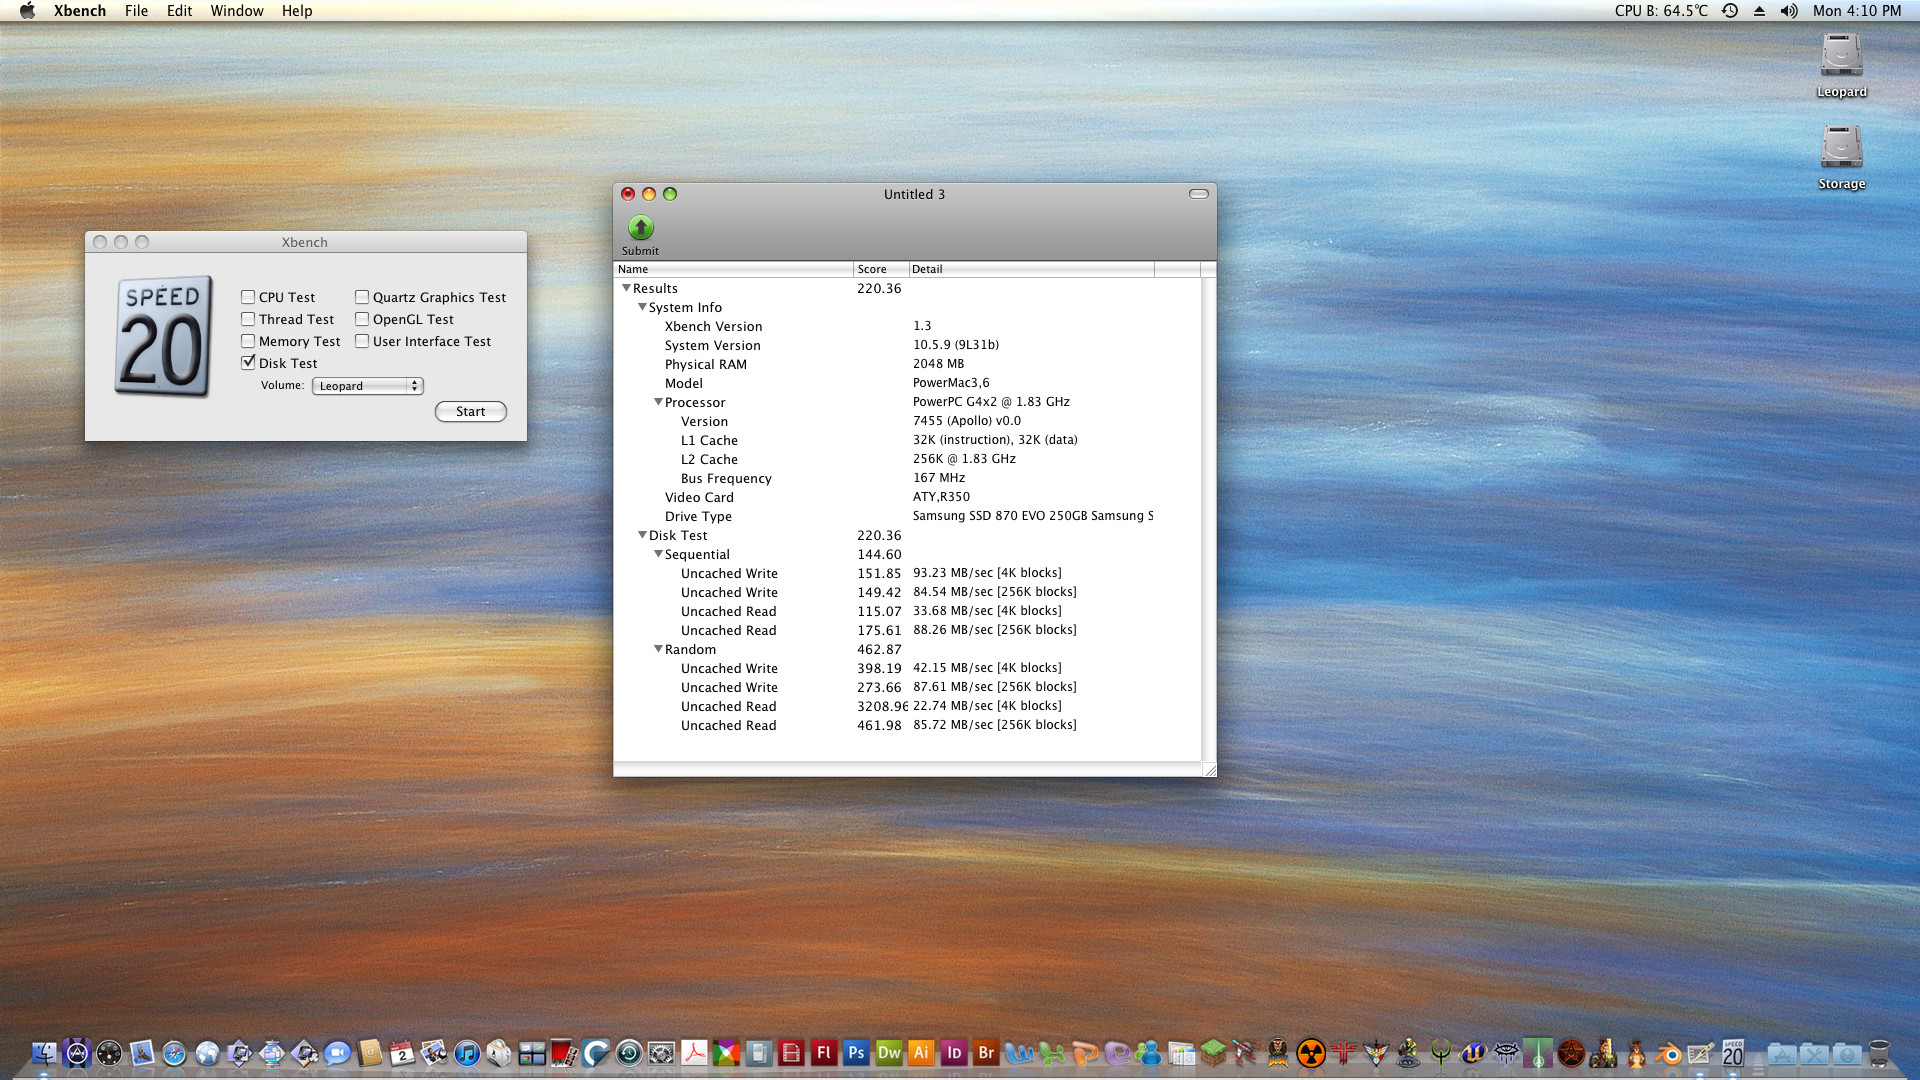The height and width of the screenshot is (1080, 1920).
Task: Open Blender from the dock
Action: [x=1668, y=1053]
